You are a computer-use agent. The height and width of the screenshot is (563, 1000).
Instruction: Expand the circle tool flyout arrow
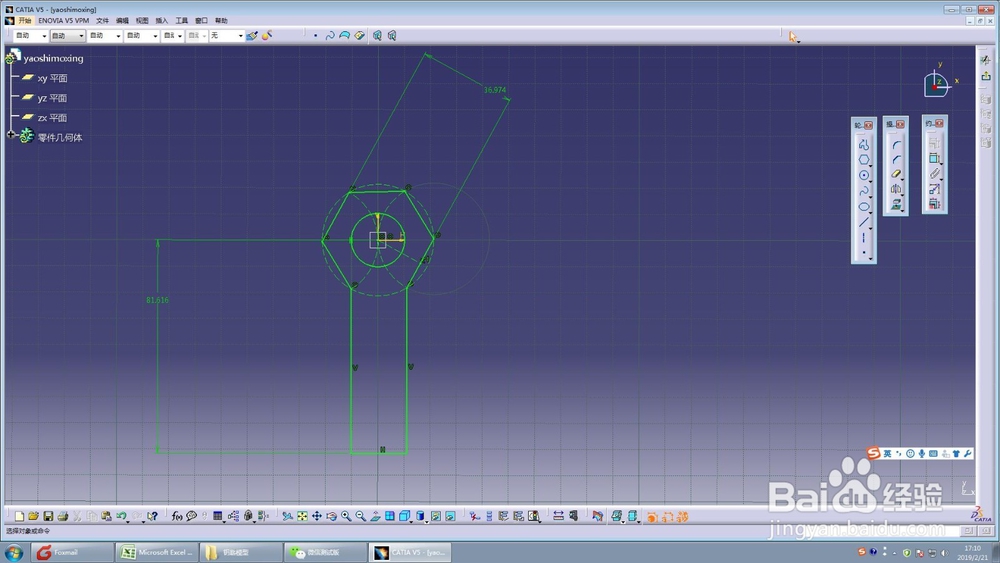pyautogui.click(x=871, y=181)
